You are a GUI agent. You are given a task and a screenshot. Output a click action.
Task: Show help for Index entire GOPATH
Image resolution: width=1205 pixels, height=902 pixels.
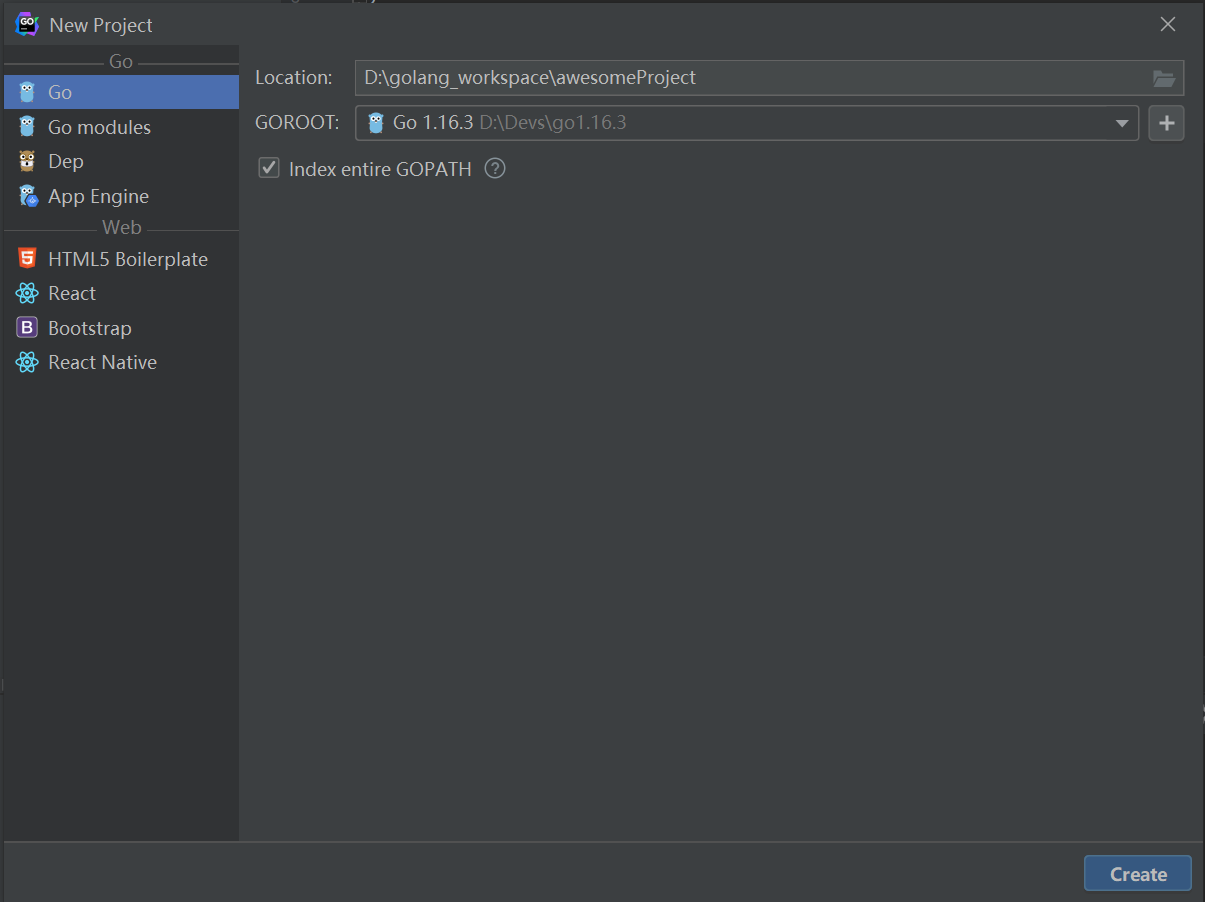point(495,168)
